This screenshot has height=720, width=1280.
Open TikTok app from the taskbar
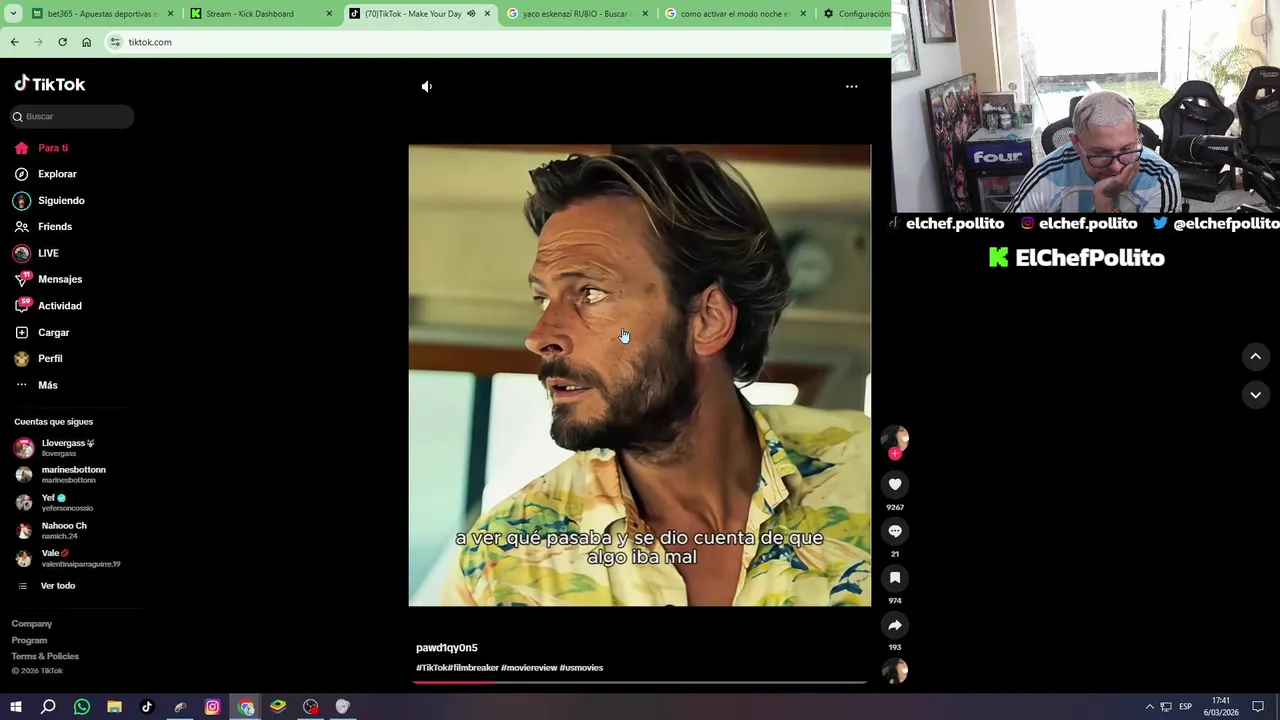click(x=147, y=707)
